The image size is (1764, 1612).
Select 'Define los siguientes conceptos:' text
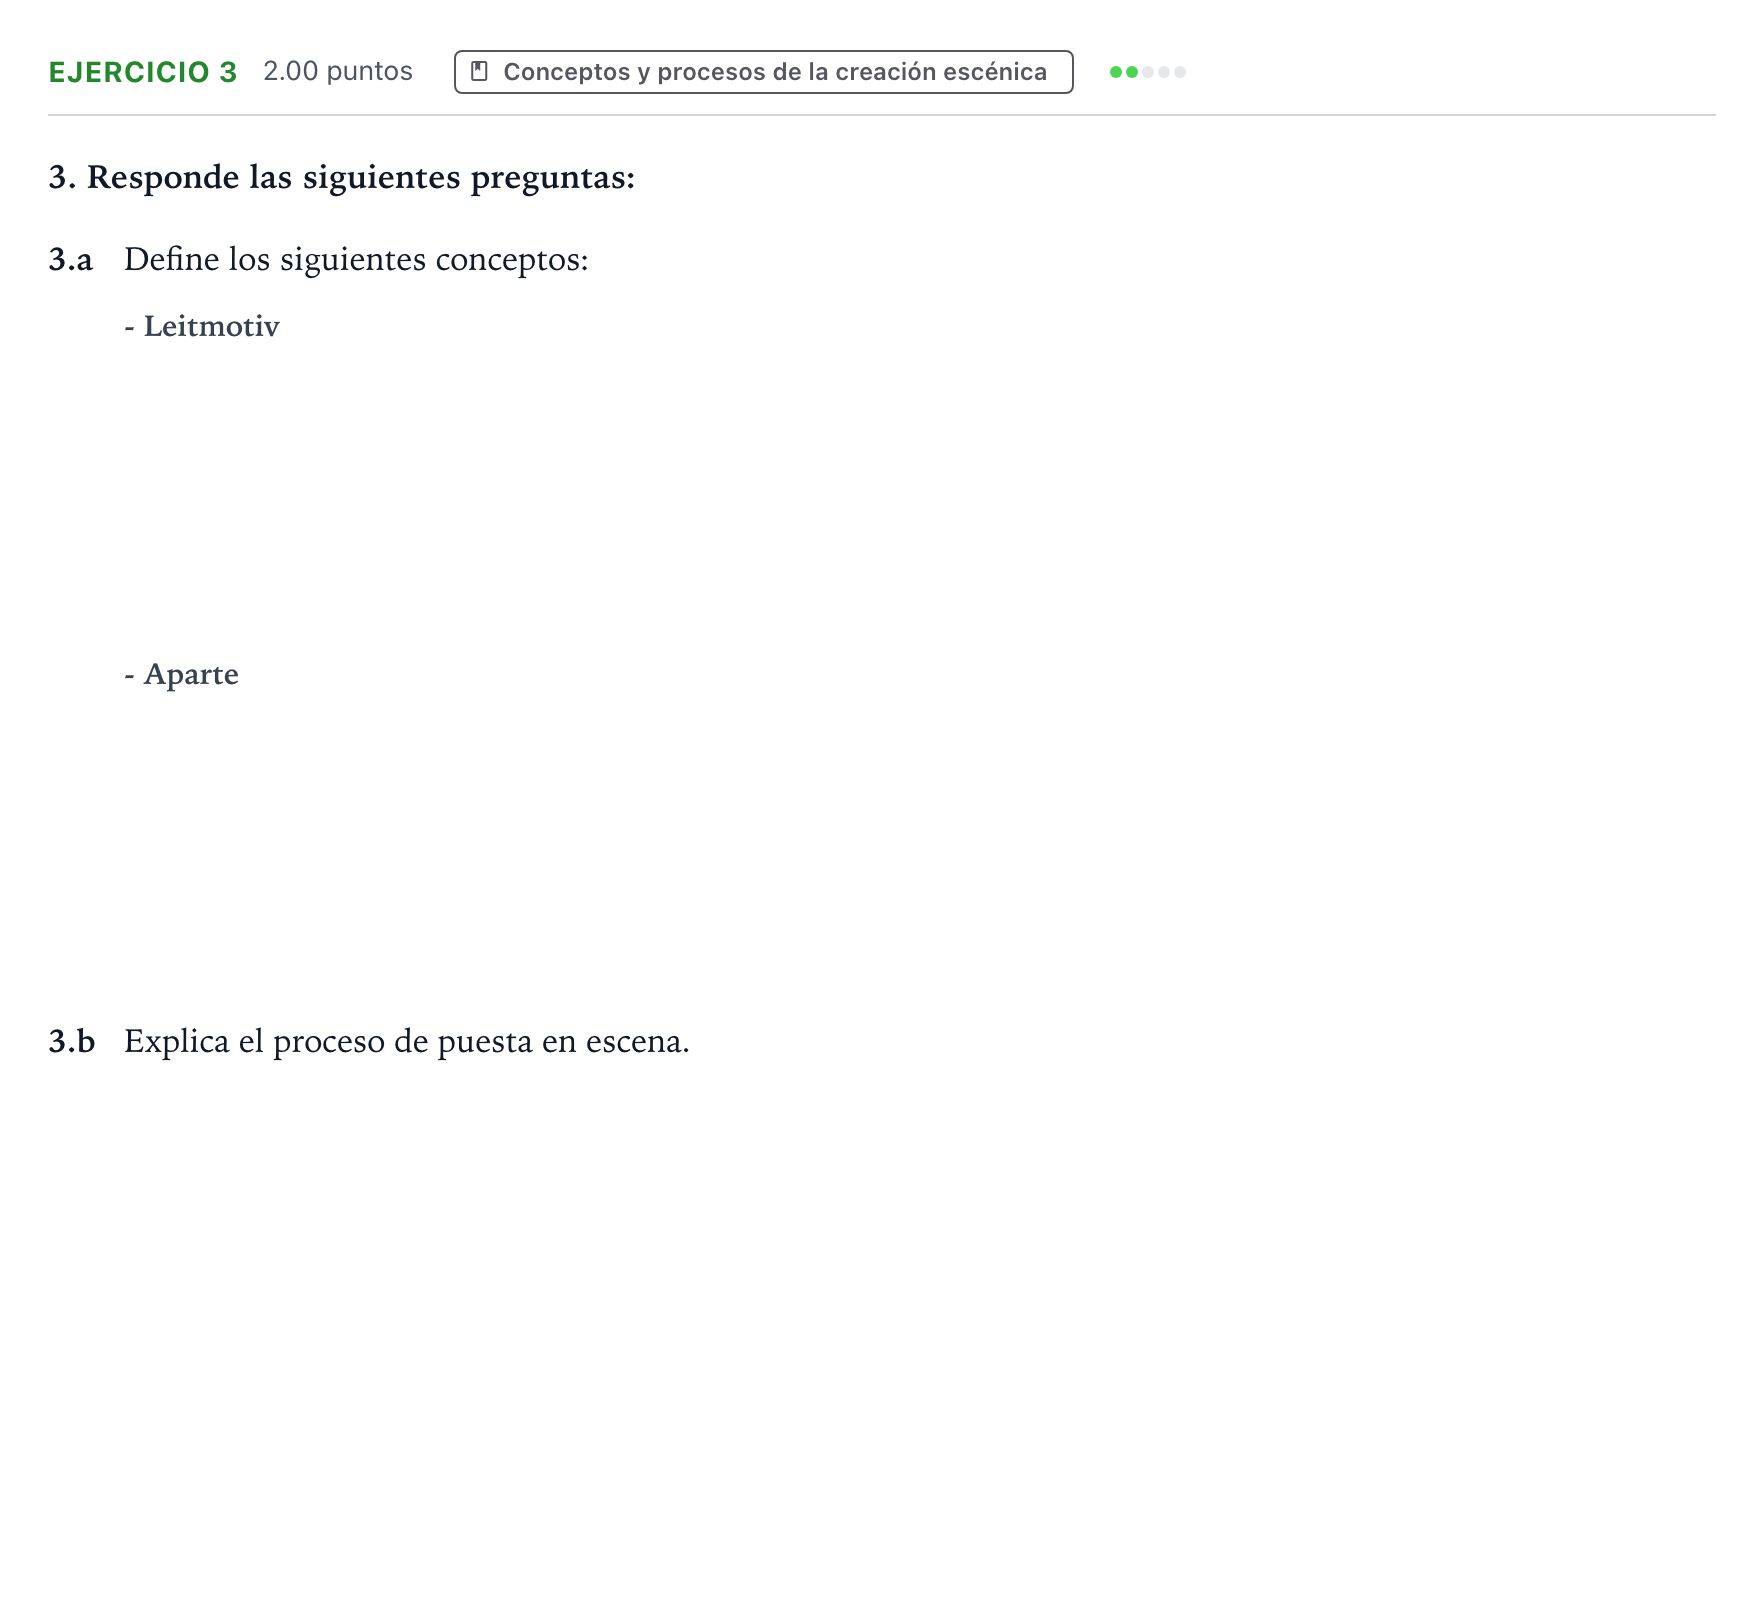pos(356,260)
